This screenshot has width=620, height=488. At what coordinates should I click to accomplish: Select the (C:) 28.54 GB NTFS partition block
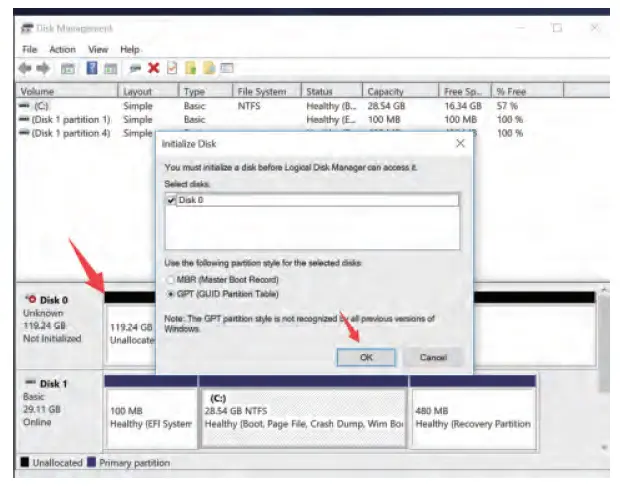tap(304, 412)
